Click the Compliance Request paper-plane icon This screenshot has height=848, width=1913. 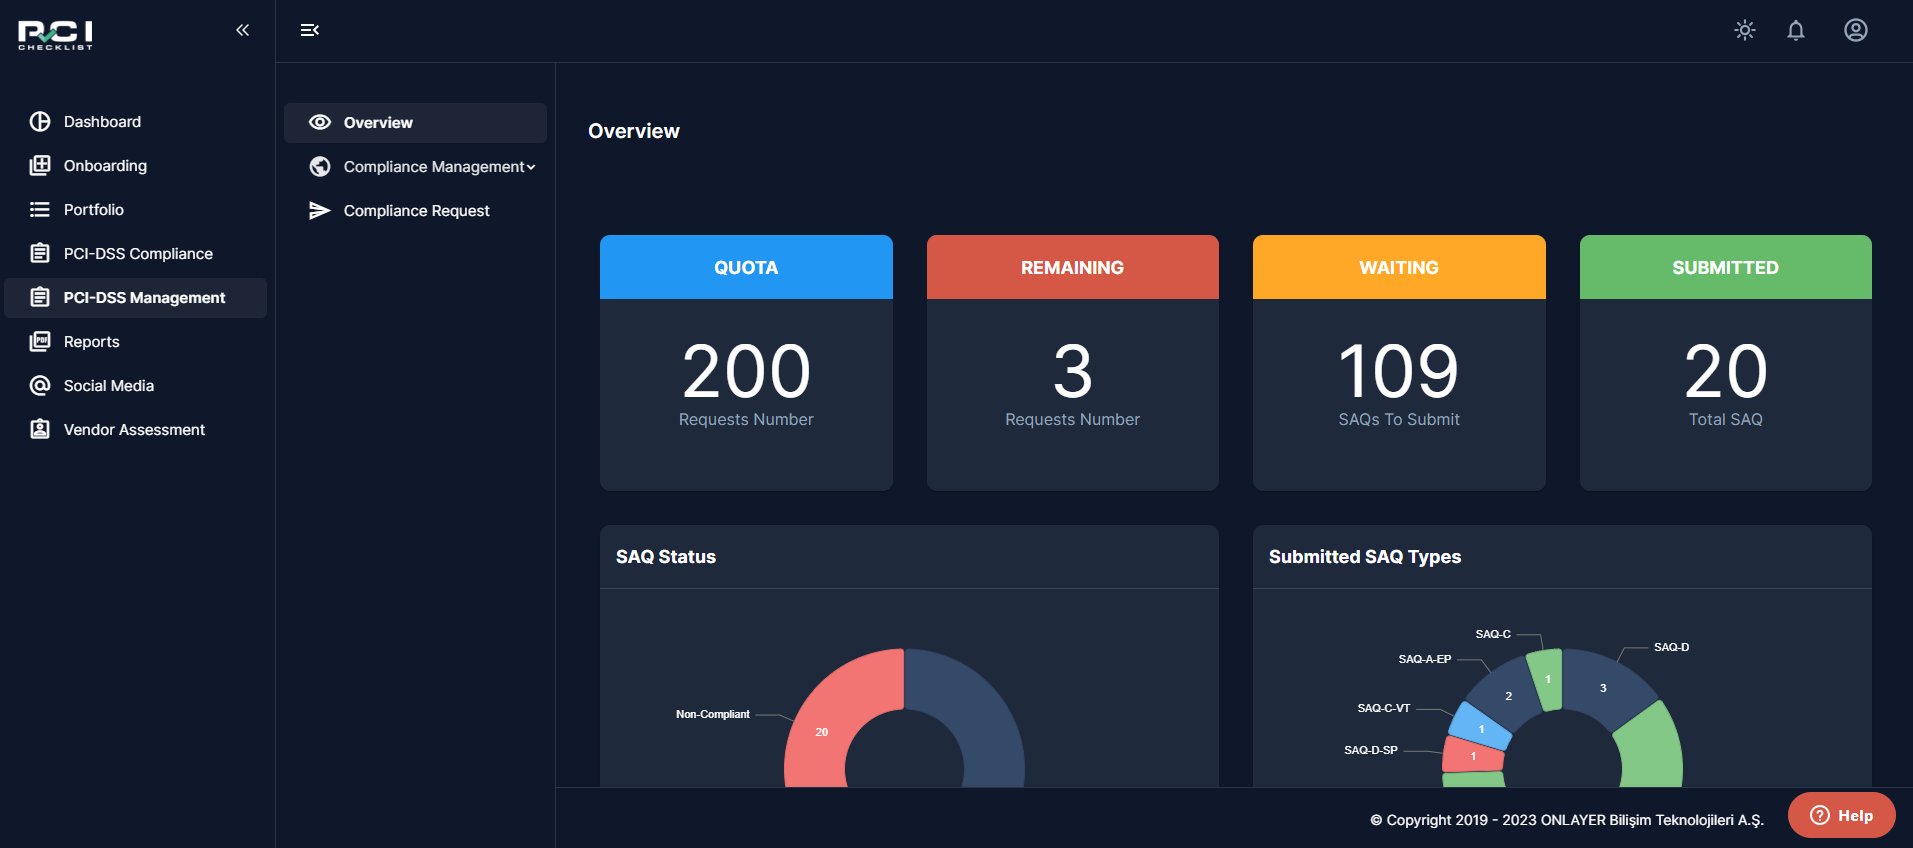[x=320, y=211]
